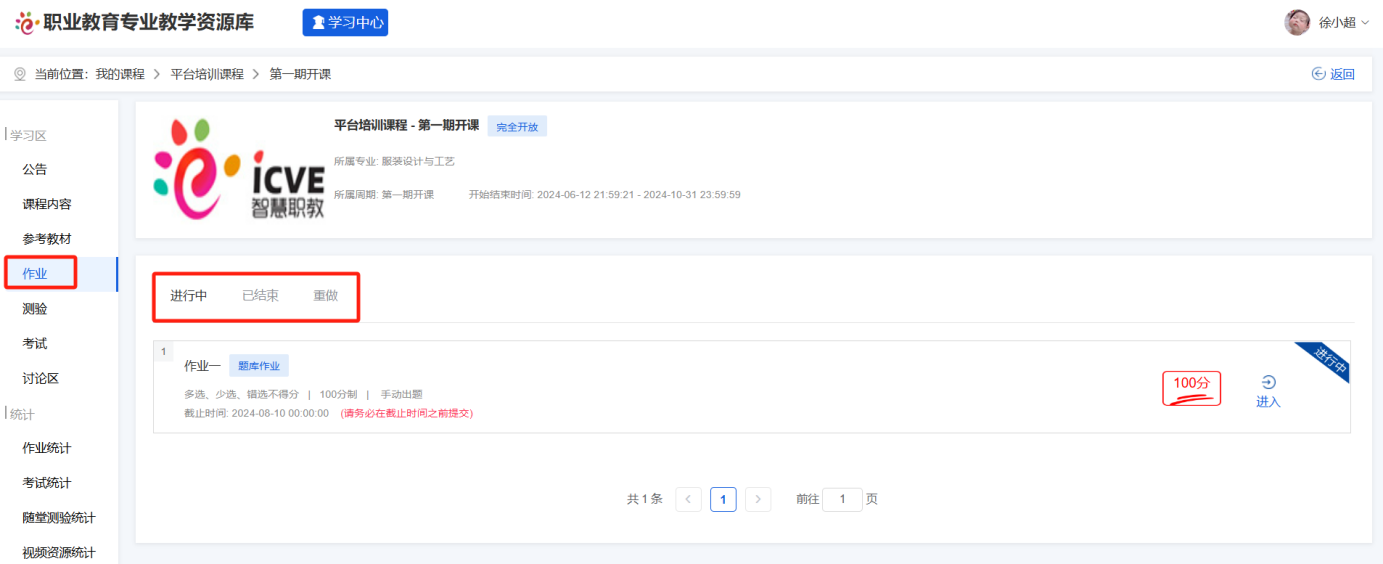This screenshot has width=1383, height=564.
Task: Go to the next page arrow
Action: pos(758,499)
